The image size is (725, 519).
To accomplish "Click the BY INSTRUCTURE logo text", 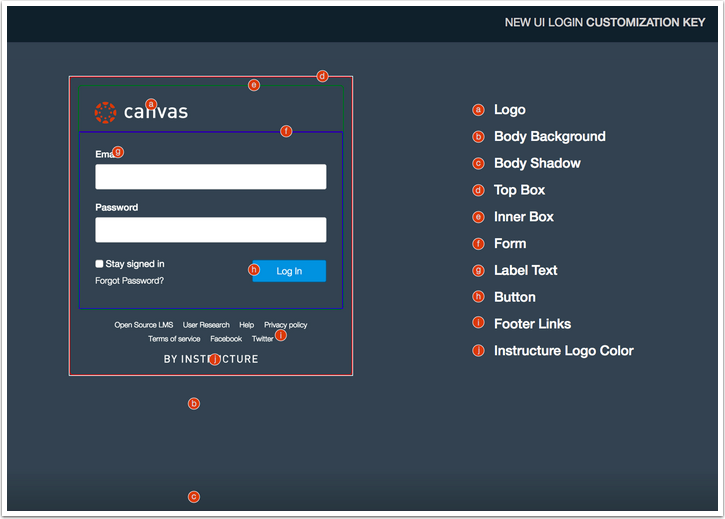I will 211,359.
